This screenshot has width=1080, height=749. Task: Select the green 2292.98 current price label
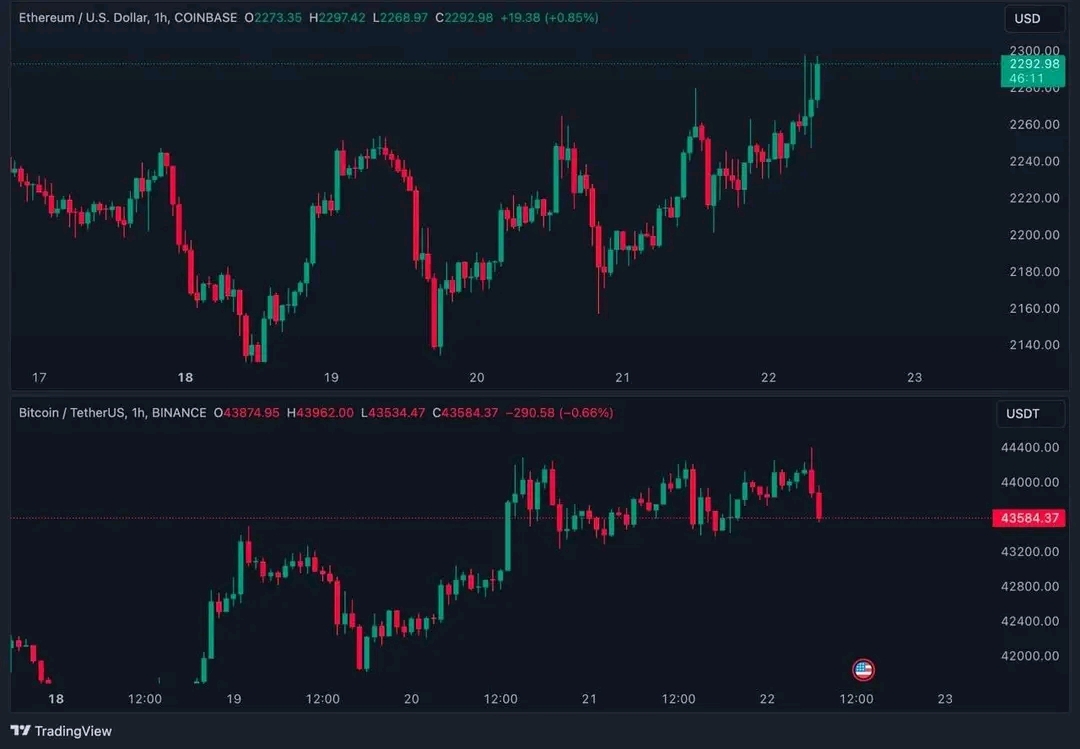[x=1033, y=64]
